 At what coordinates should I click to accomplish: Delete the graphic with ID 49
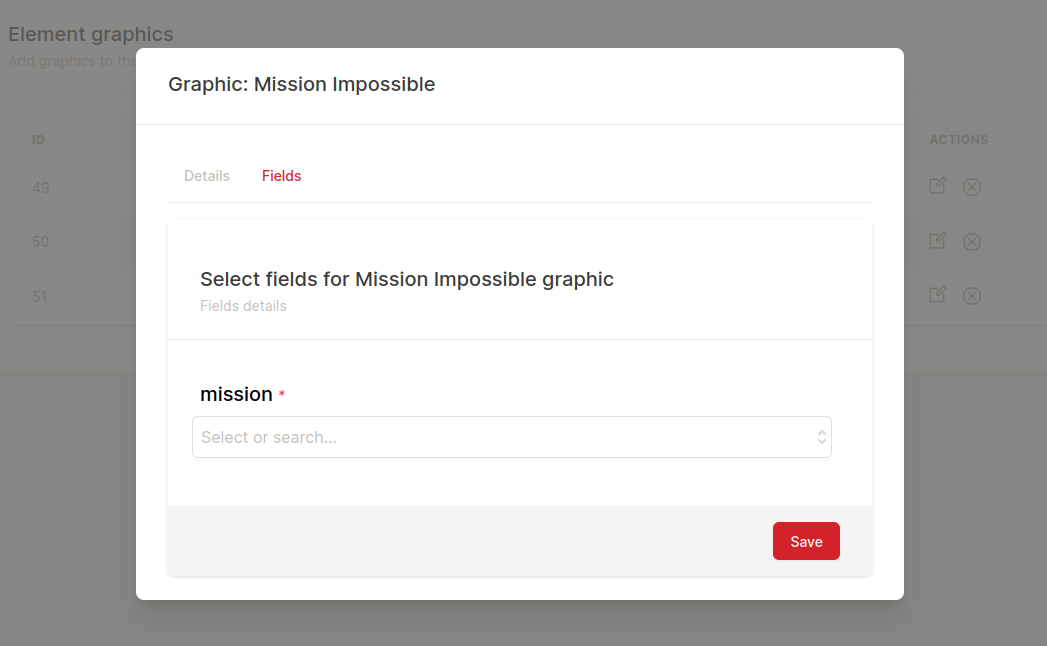click(x=971, y=186)
